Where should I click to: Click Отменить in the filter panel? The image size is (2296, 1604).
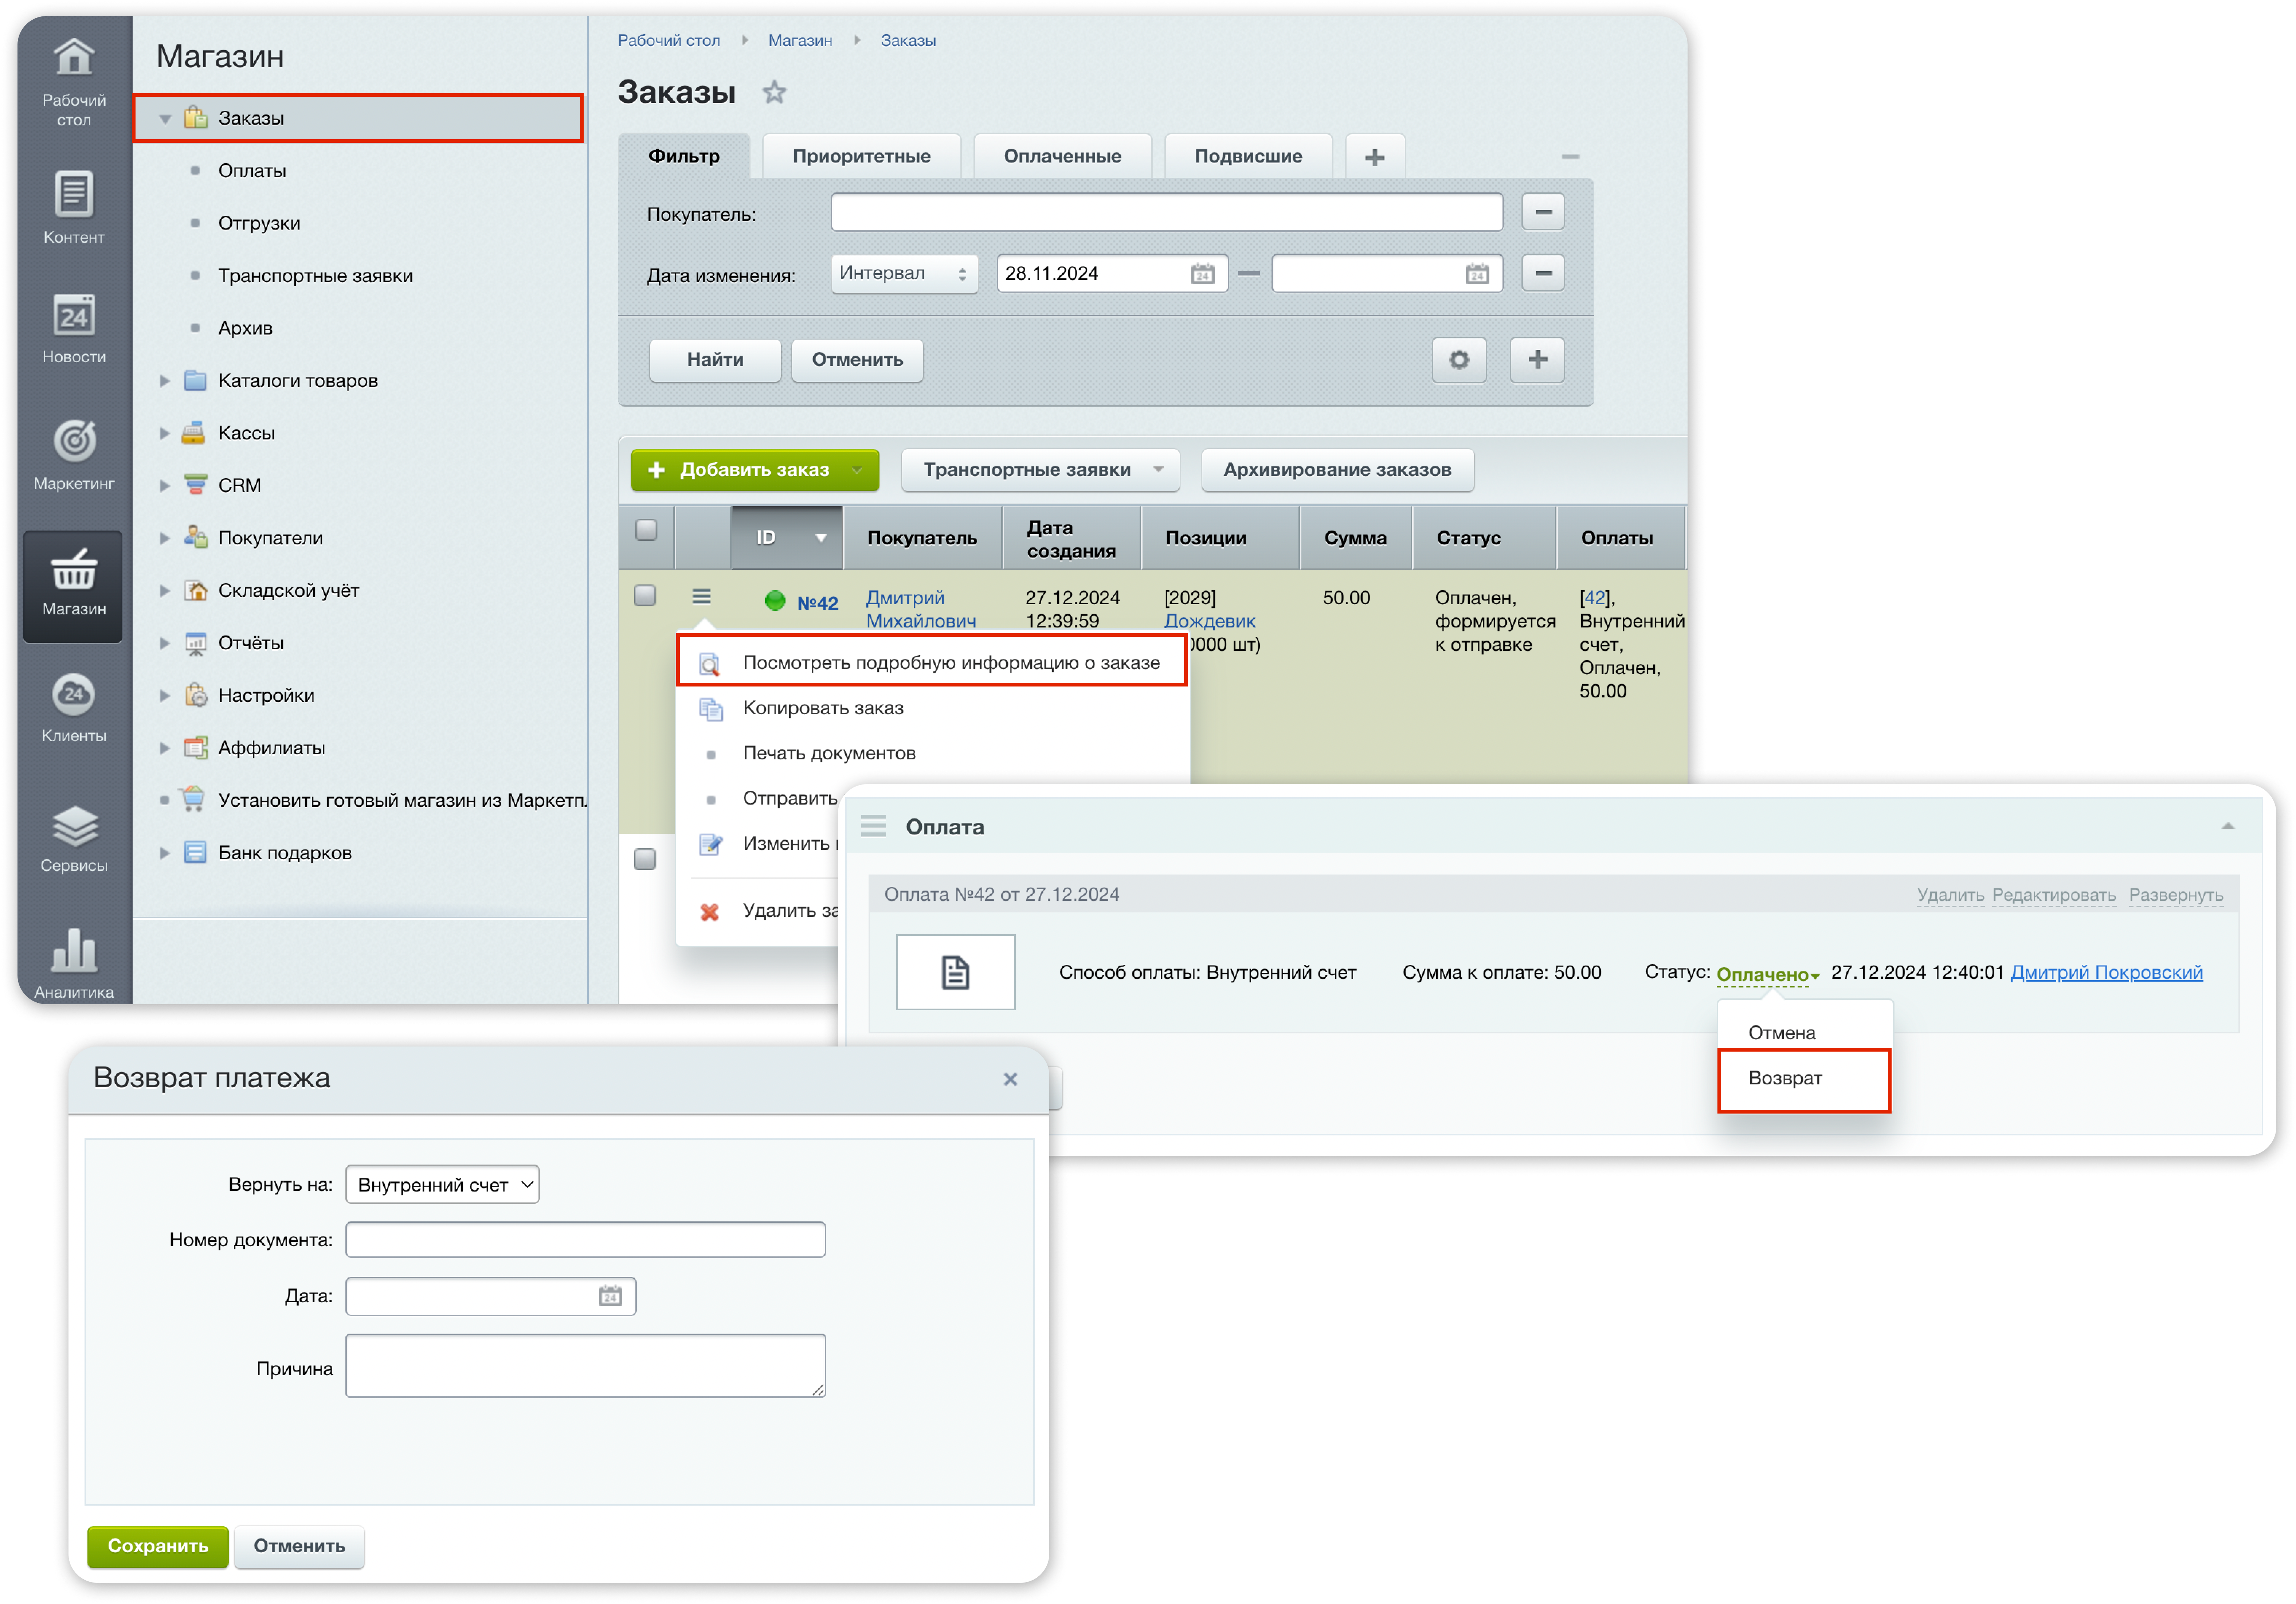[857, 360]
